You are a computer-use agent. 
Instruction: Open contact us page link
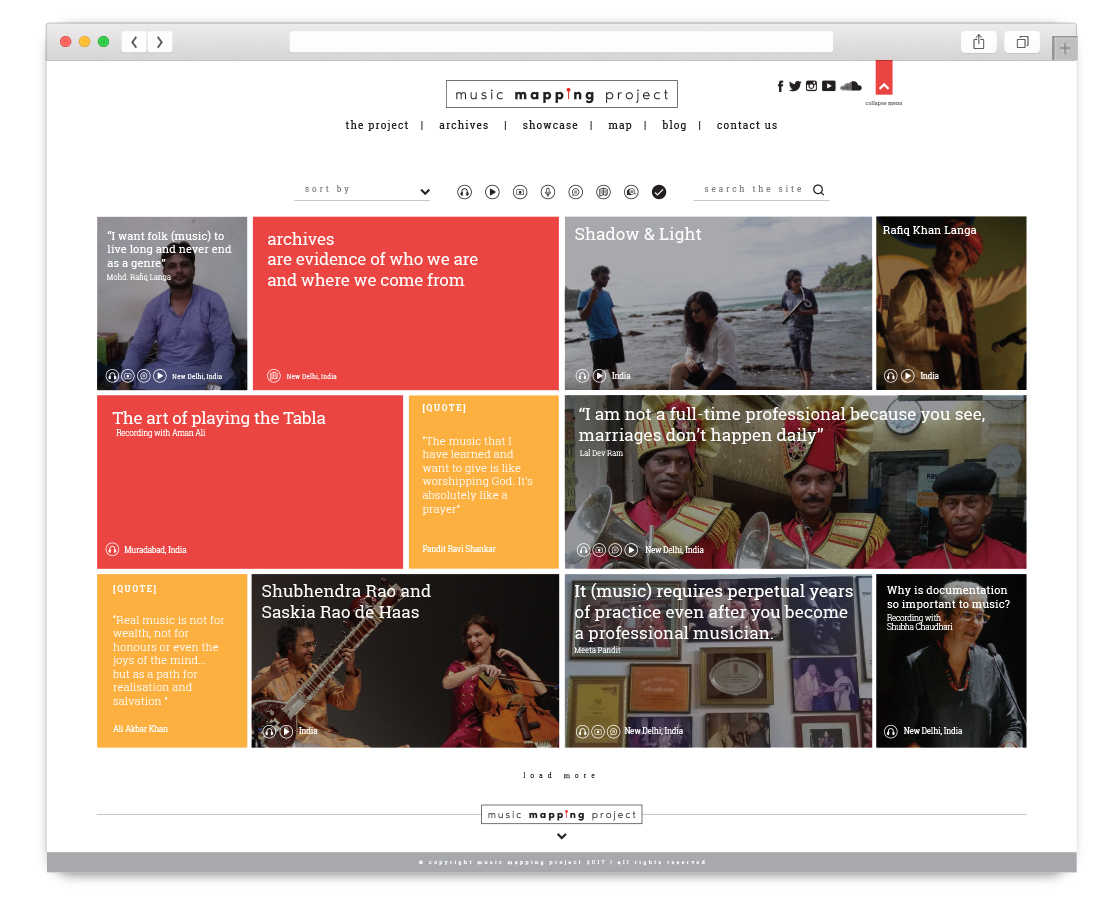[747, 125]
